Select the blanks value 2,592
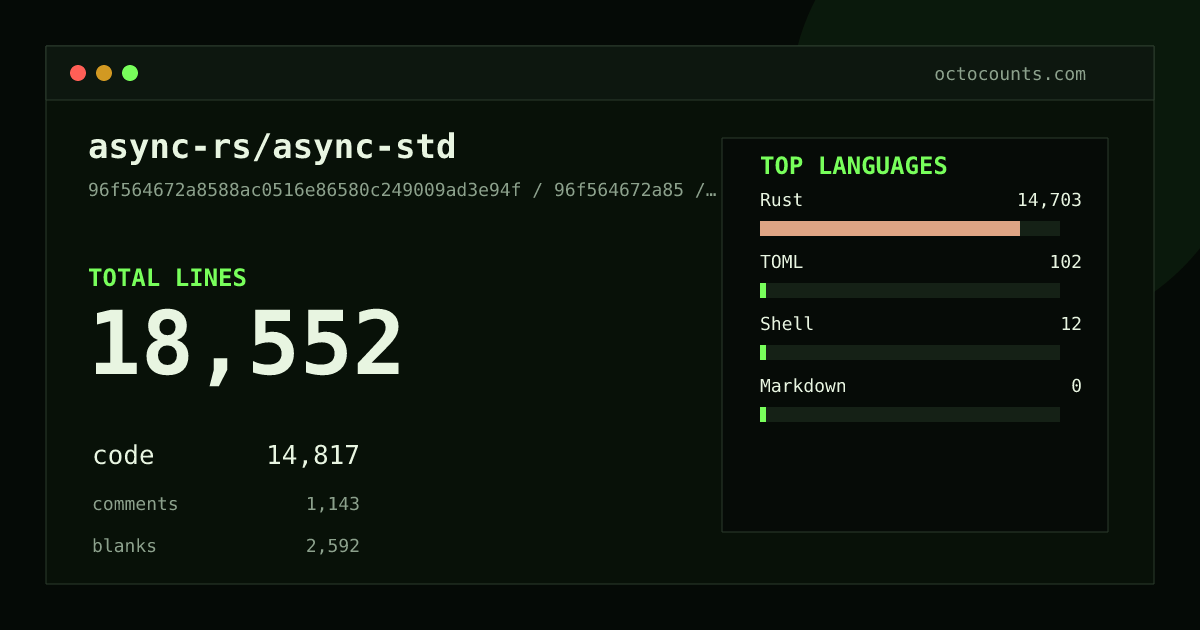 coord(333,546)
